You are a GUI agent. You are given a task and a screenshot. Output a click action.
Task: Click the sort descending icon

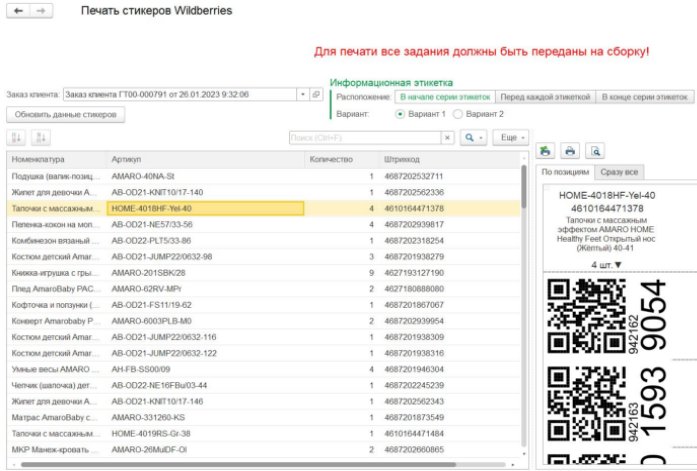click(40, 137)
